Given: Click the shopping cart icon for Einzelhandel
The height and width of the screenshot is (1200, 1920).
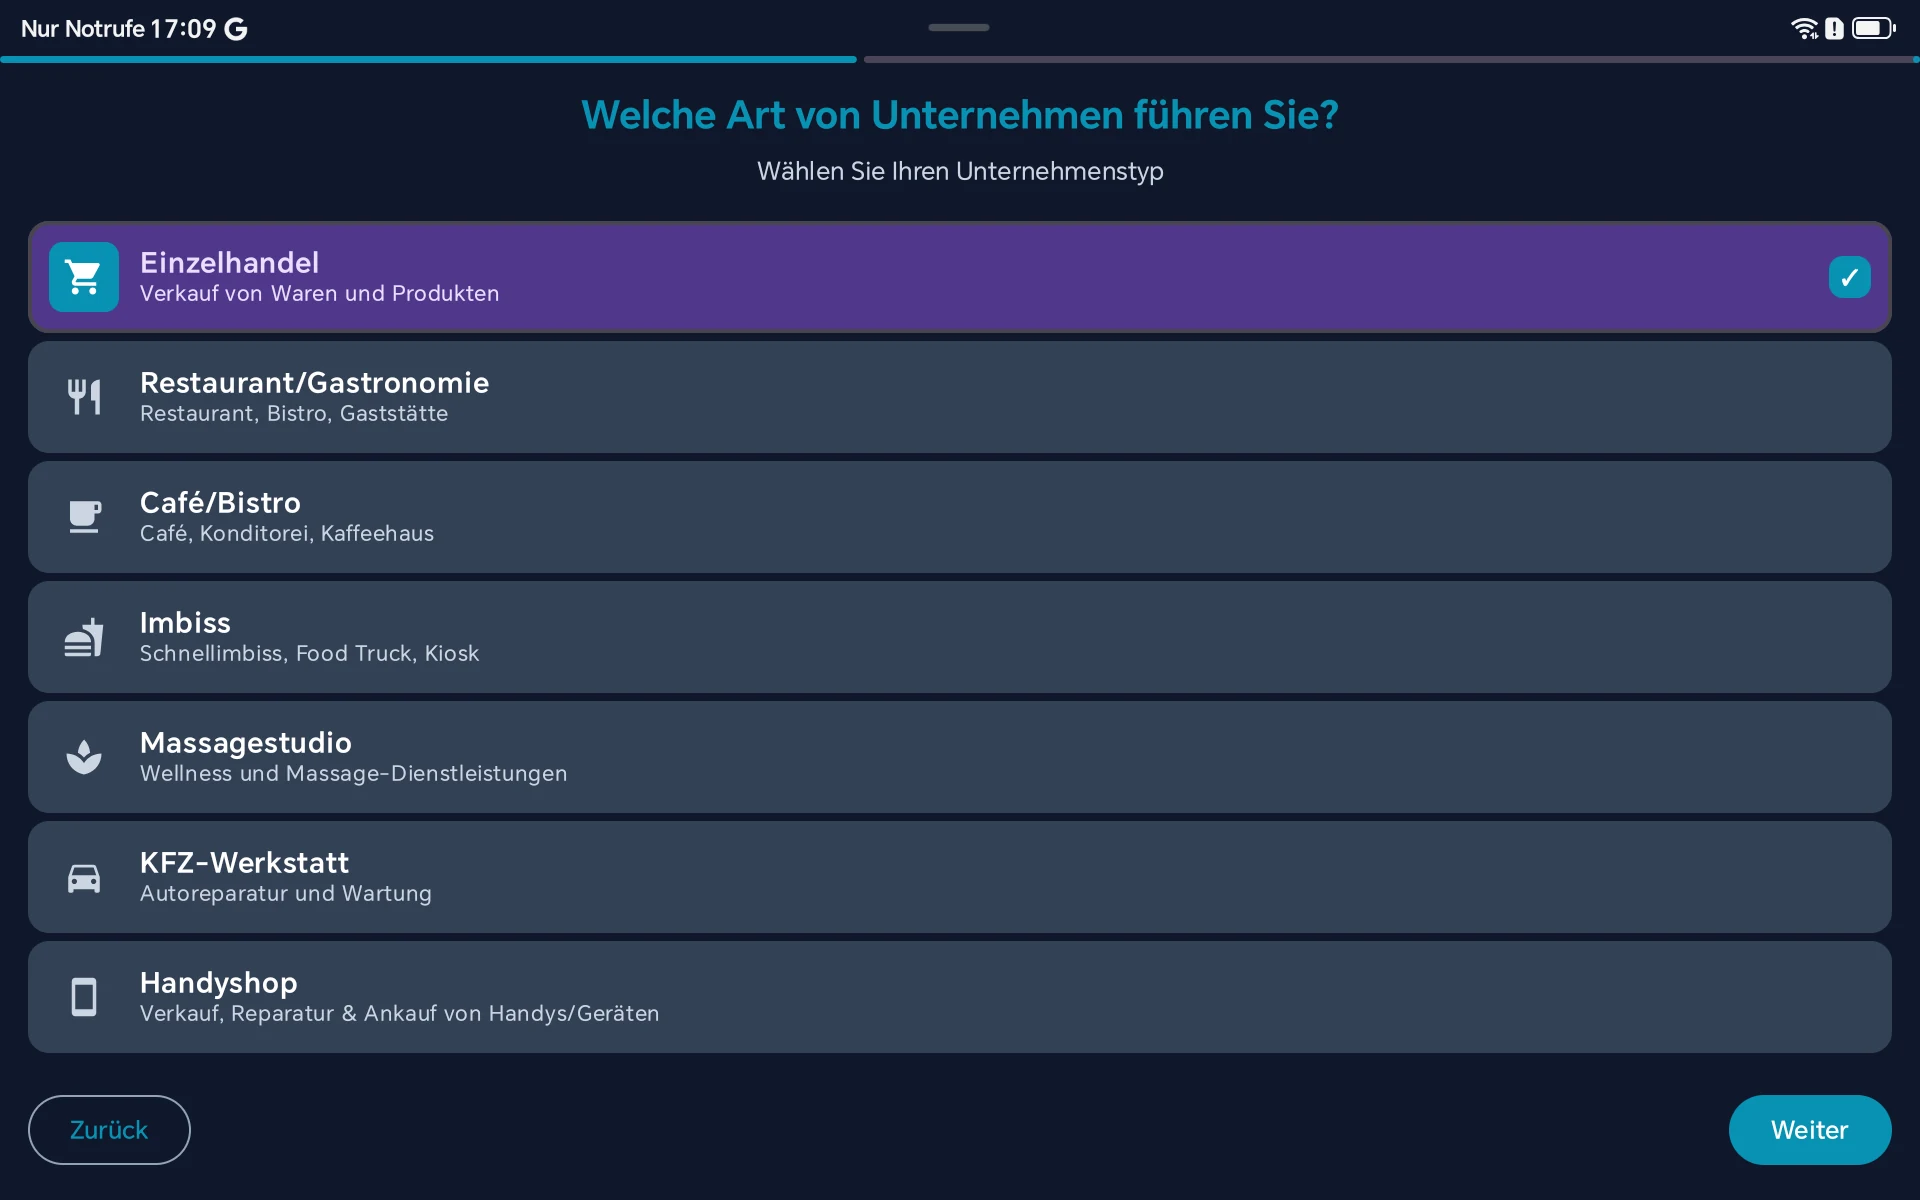Looking at the screenshot, I should tap(84, 277).
